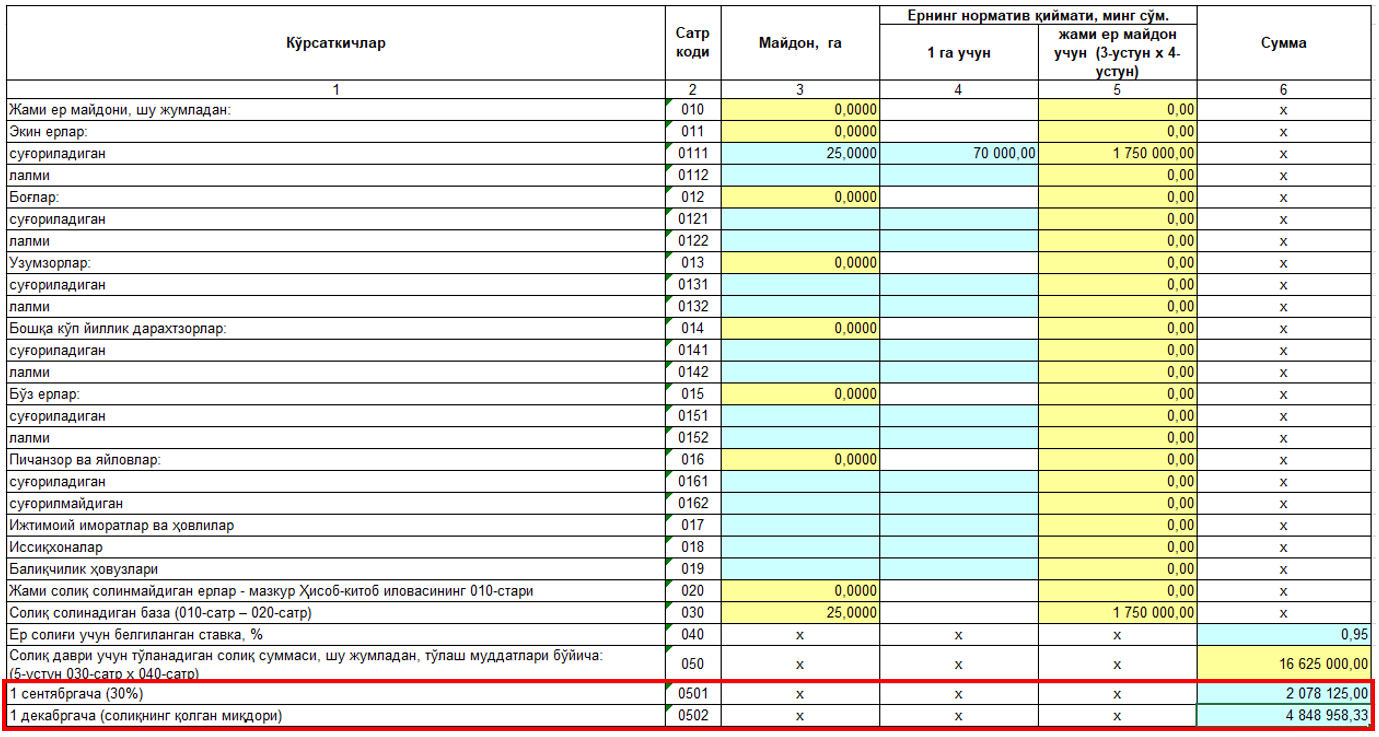1379x737 pixels.
Task: Select the 'Жами ер майдони, шу жумладан:' label cell
Action: tap(336, 109)
